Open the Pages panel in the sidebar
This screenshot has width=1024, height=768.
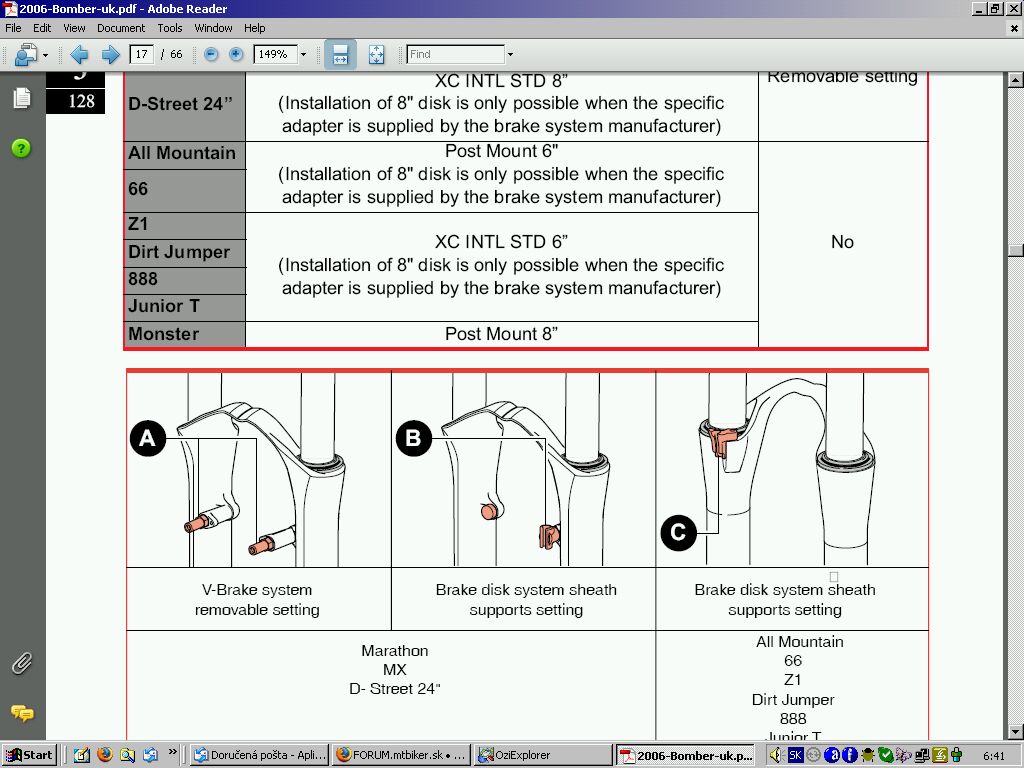click(x=21, y=98)
